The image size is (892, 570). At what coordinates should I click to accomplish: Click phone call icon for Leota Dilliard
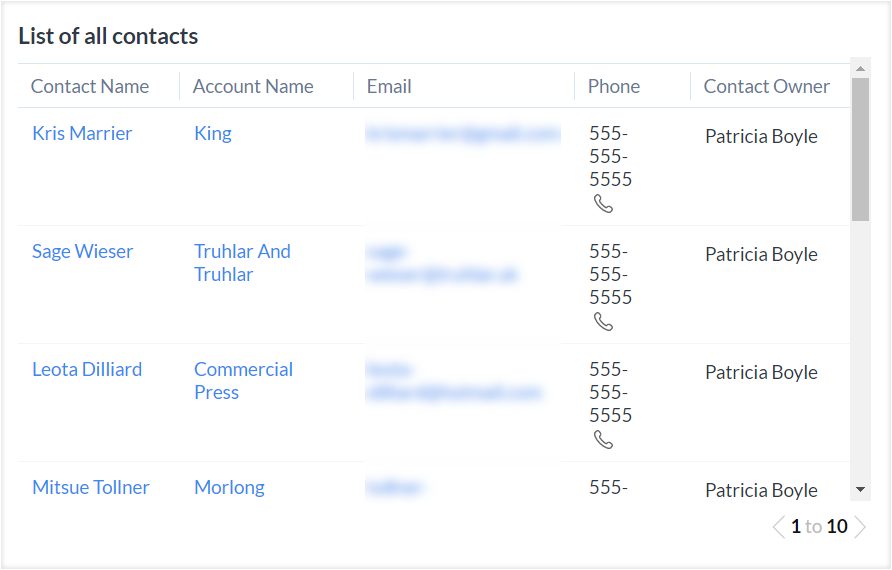click(603, 440)
